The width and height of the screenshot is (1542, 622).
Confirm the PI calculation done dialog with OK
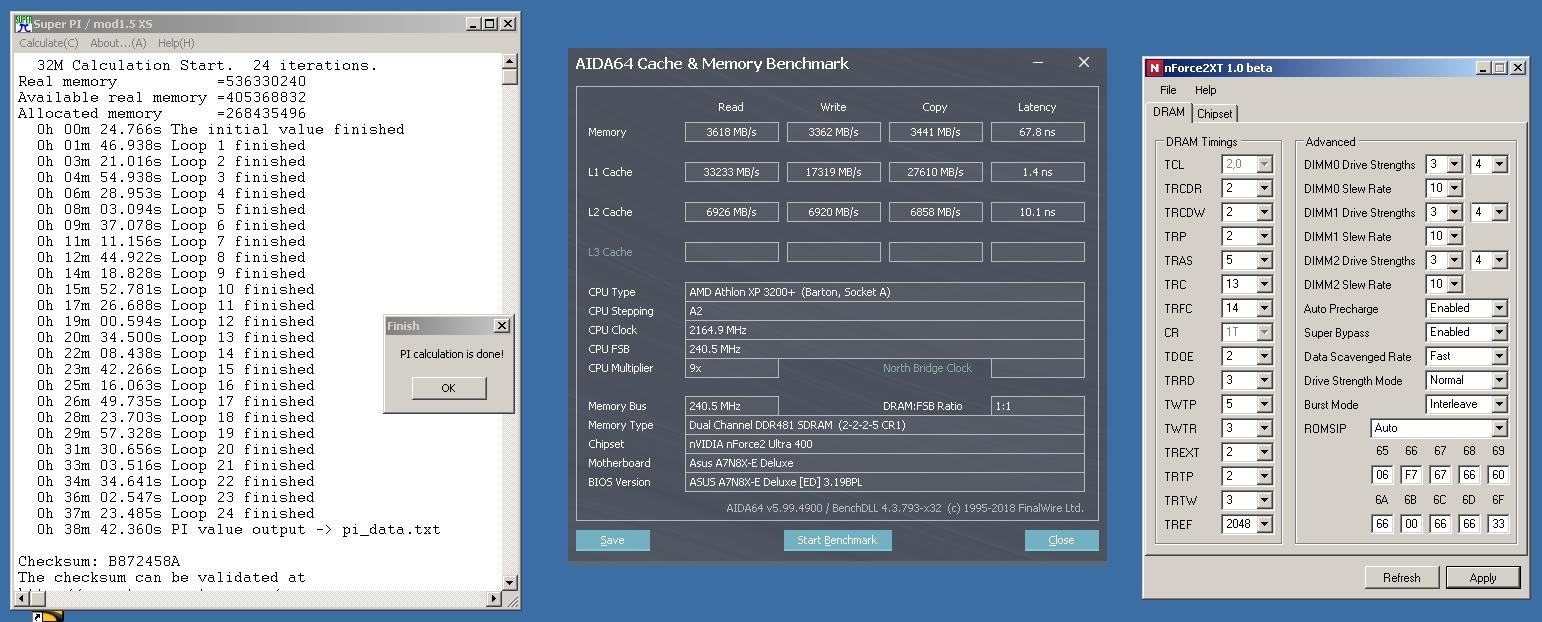(x=448, y=388)
